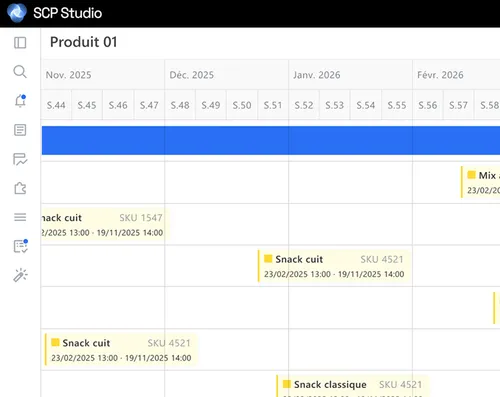500x397 pixels.
Task: Open the magic wand icon in sidebar
Action: [20, 275]
